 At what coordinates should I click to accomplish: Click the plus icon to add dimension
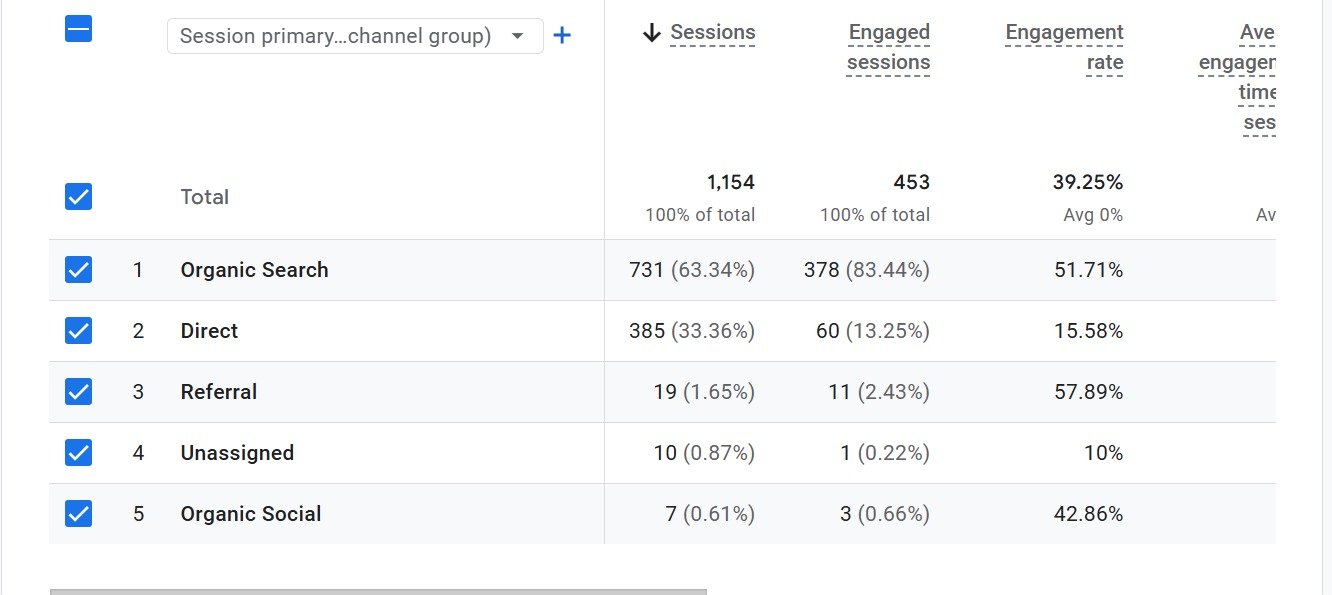pos(562,36)
